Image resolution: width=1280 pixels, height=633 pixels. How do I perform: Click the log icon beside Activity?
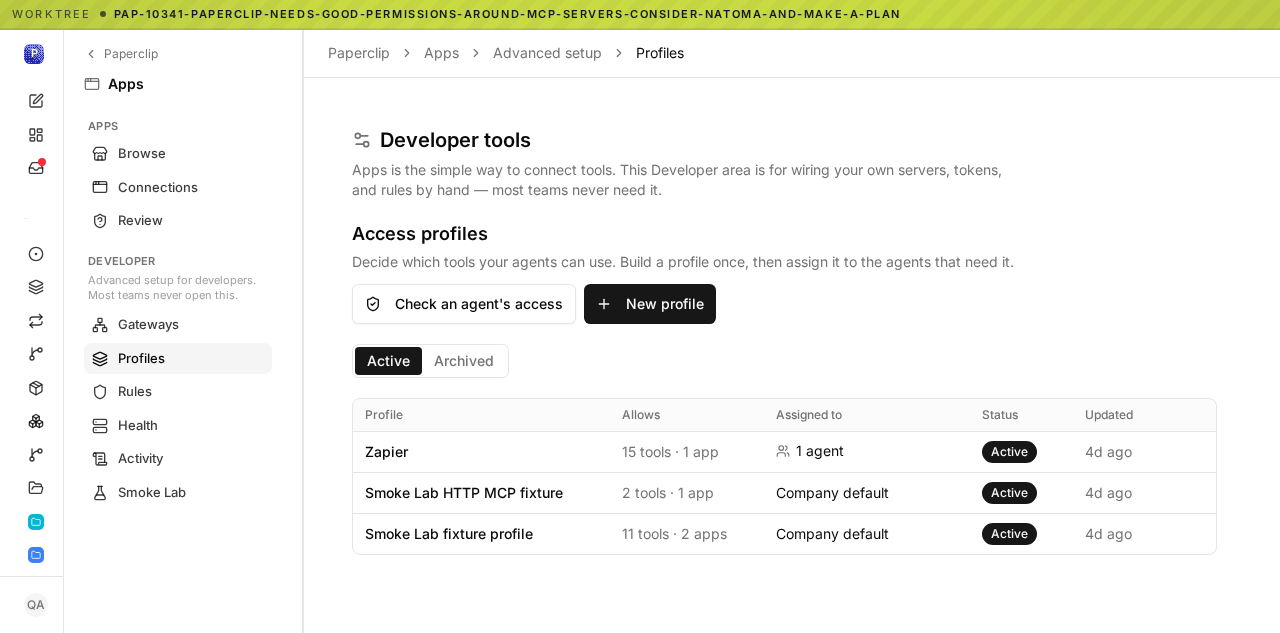[x=100, y=459]
